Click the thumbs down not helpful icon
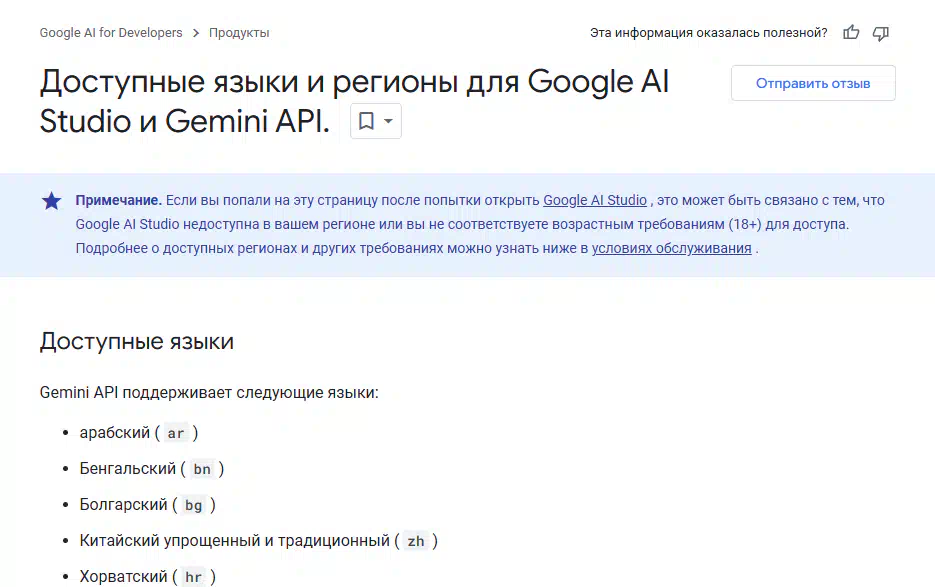Viewport: 935px width, 587px height. (881, 33)
